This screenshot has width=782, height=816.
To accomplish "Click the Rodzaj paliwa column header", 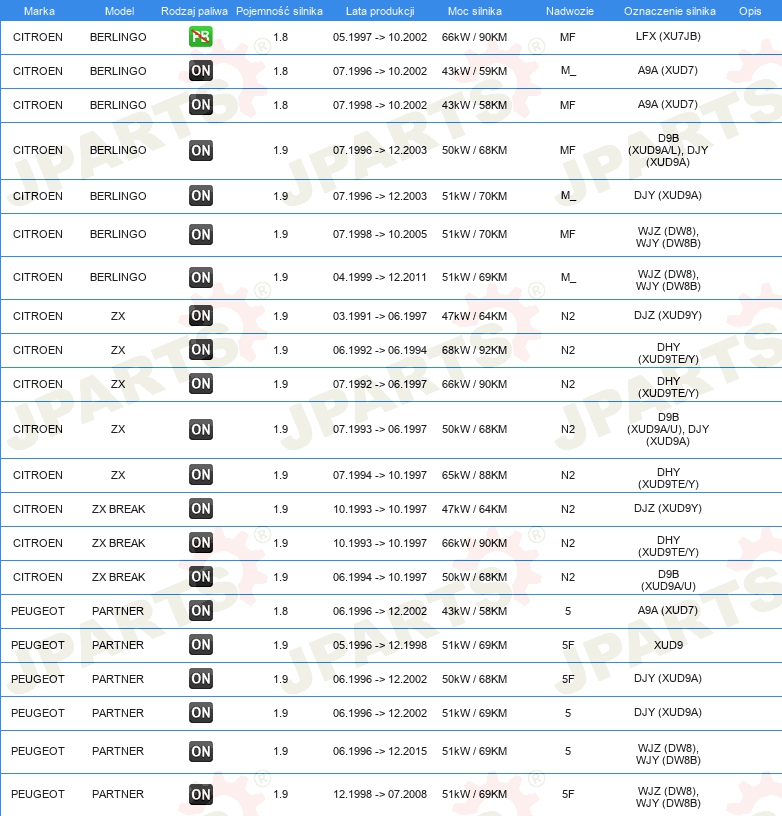I will [194, 11].
